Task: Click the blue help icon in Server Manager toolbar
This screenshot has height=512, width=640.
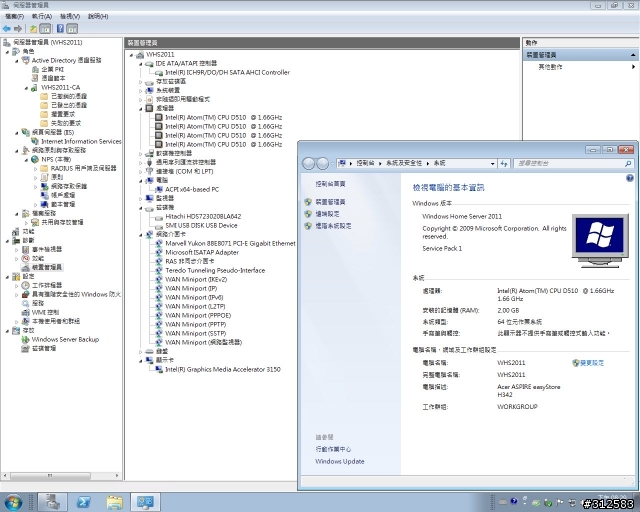Action: tap(60, 29)
